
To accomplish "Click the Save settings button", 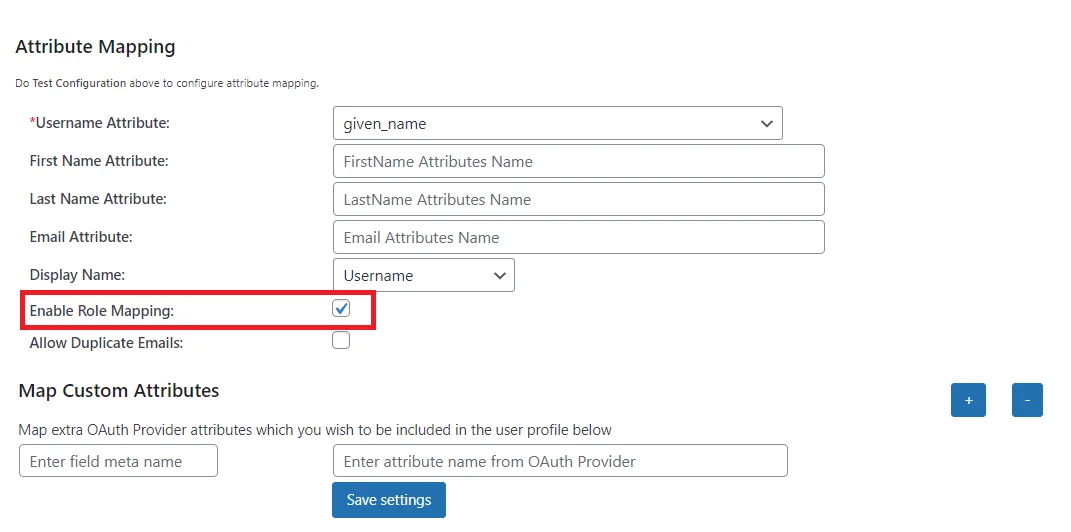I will click(389, 500).
